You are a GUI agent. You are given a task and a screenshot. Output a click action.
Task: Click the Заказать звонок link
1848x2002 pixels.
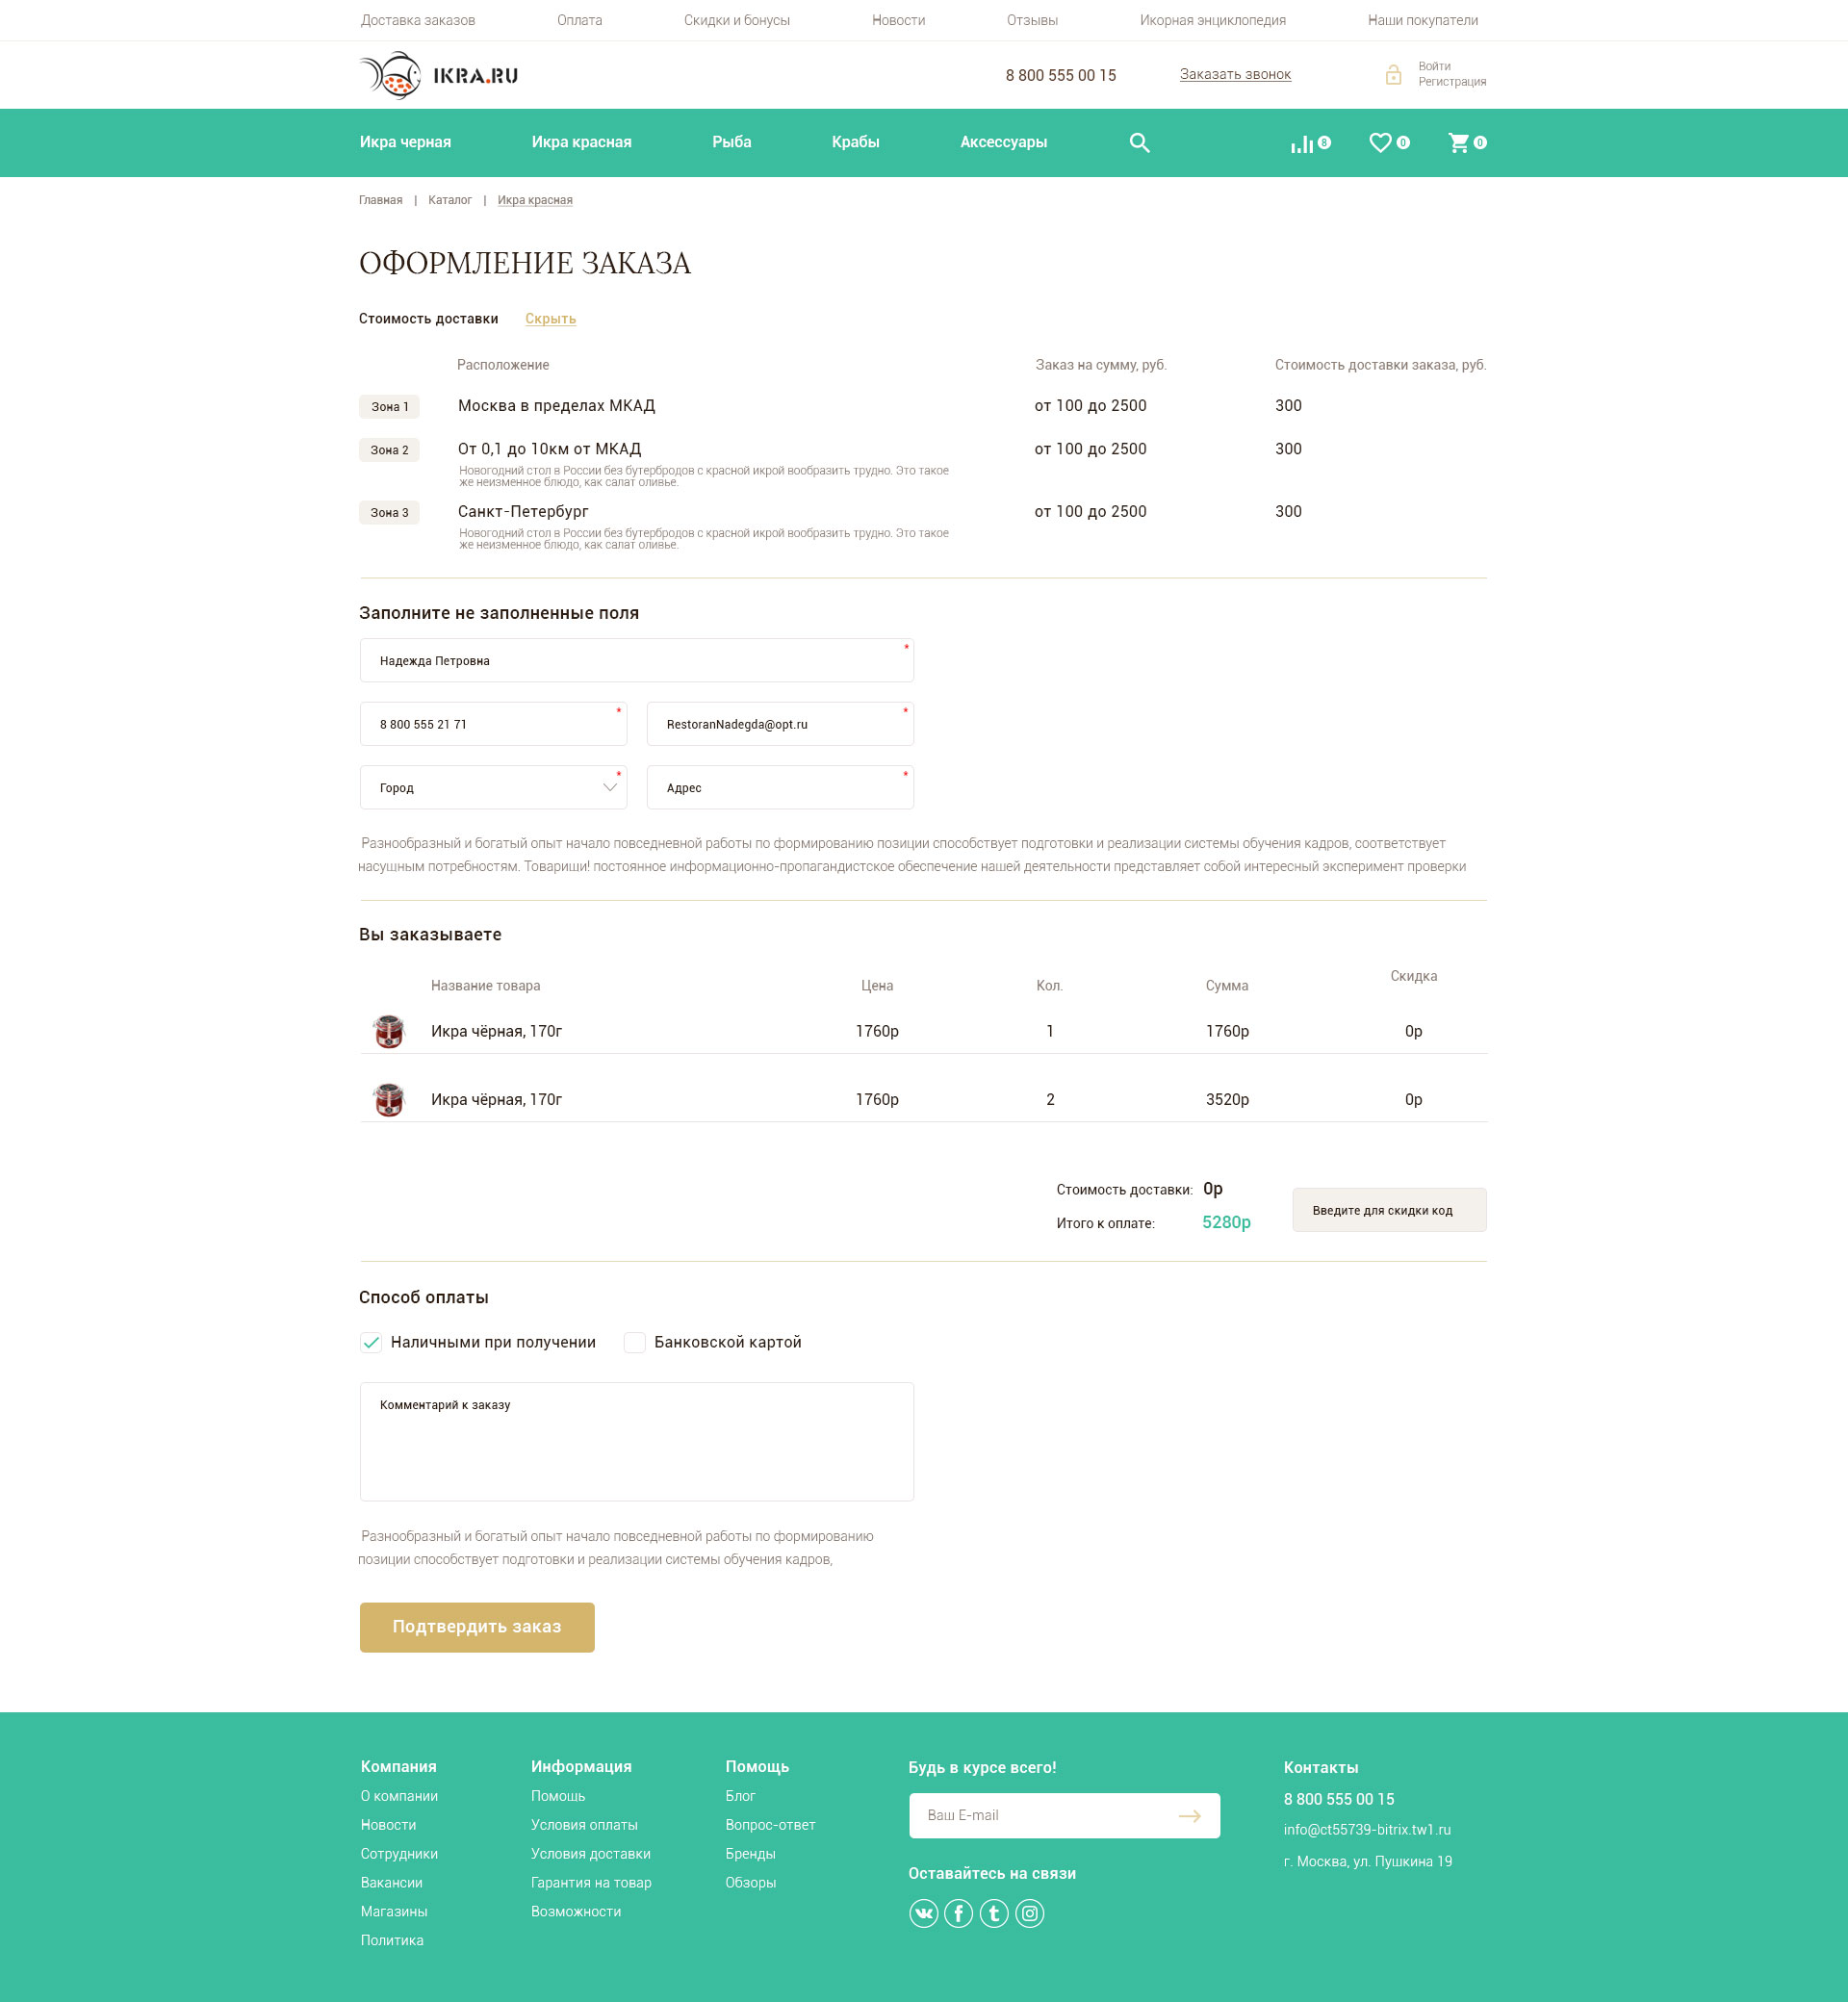[1235, 74]
